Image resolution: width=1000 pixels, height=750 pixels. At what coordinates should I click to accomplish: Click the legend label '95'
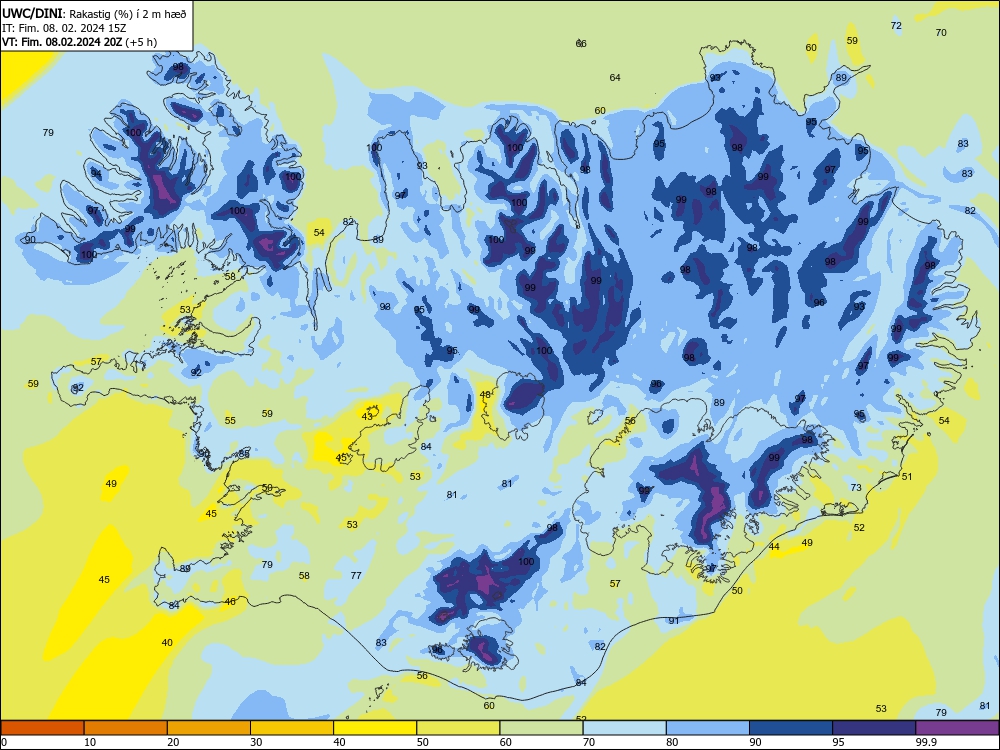838,742
